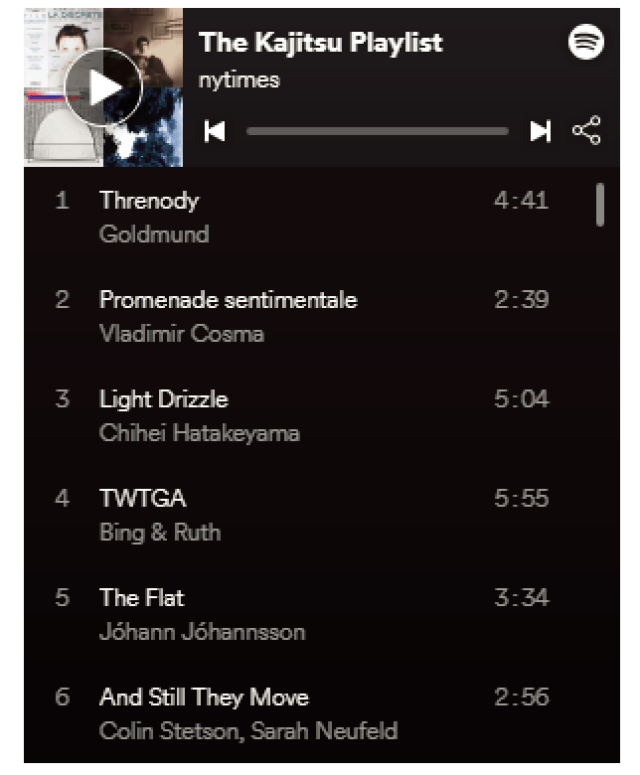
Task: Open artist Bing & Ruth
Action: pyautogui.click(x=160, y=533)
